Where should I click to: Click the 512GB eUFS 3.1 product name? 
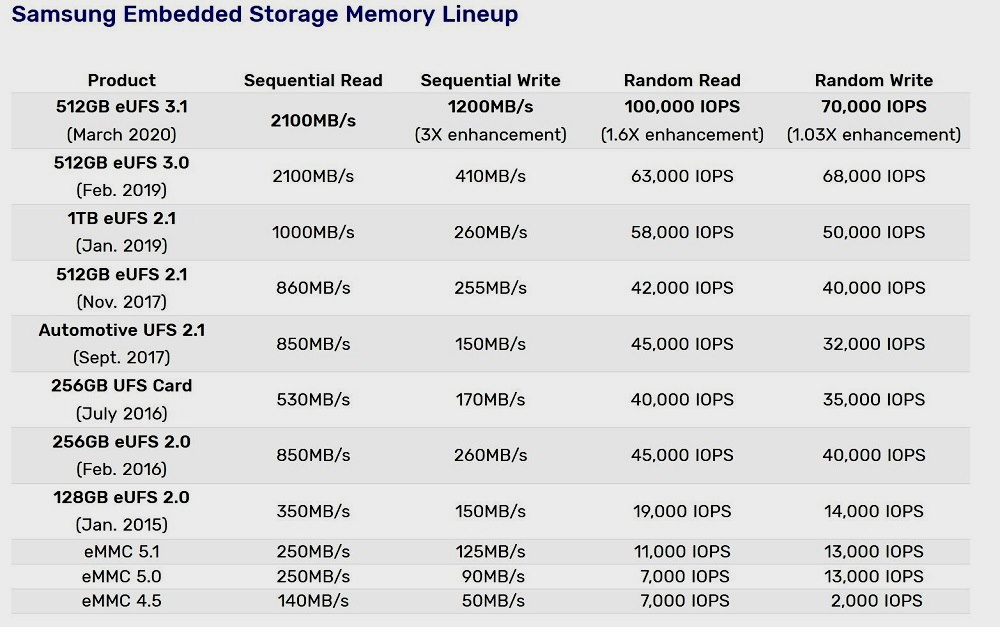point(122,106)
